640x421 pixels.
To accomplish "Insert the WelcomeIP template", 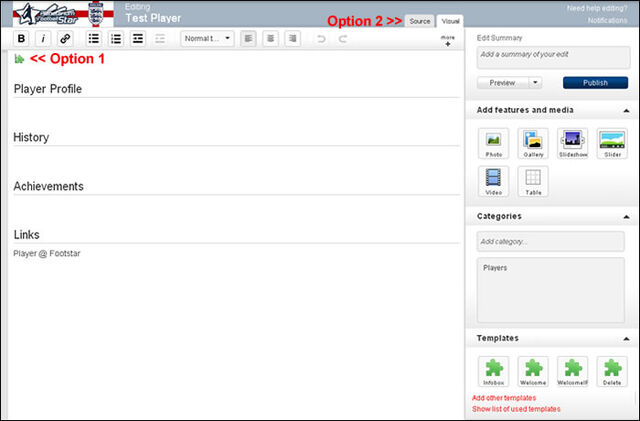I will pyautogui.click(x=573, y=372).
